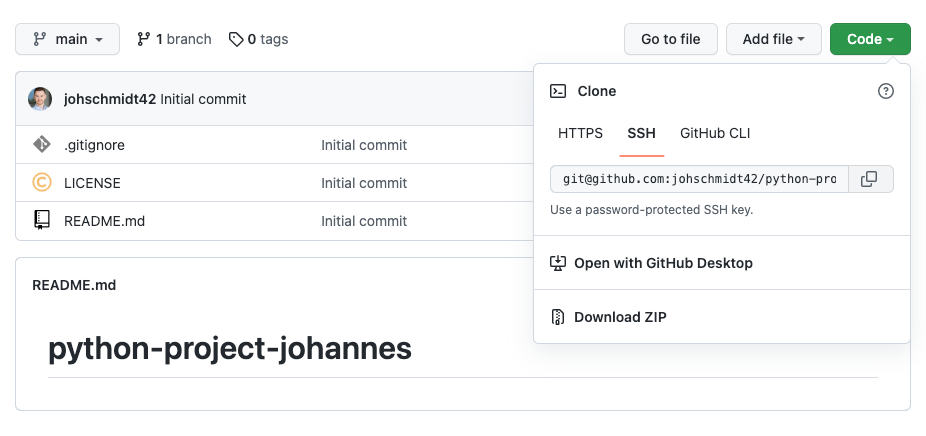Click the README.md file book icon
Image resolution: width=926 pixels, height=436 pixels.
[x=41, y=220]
